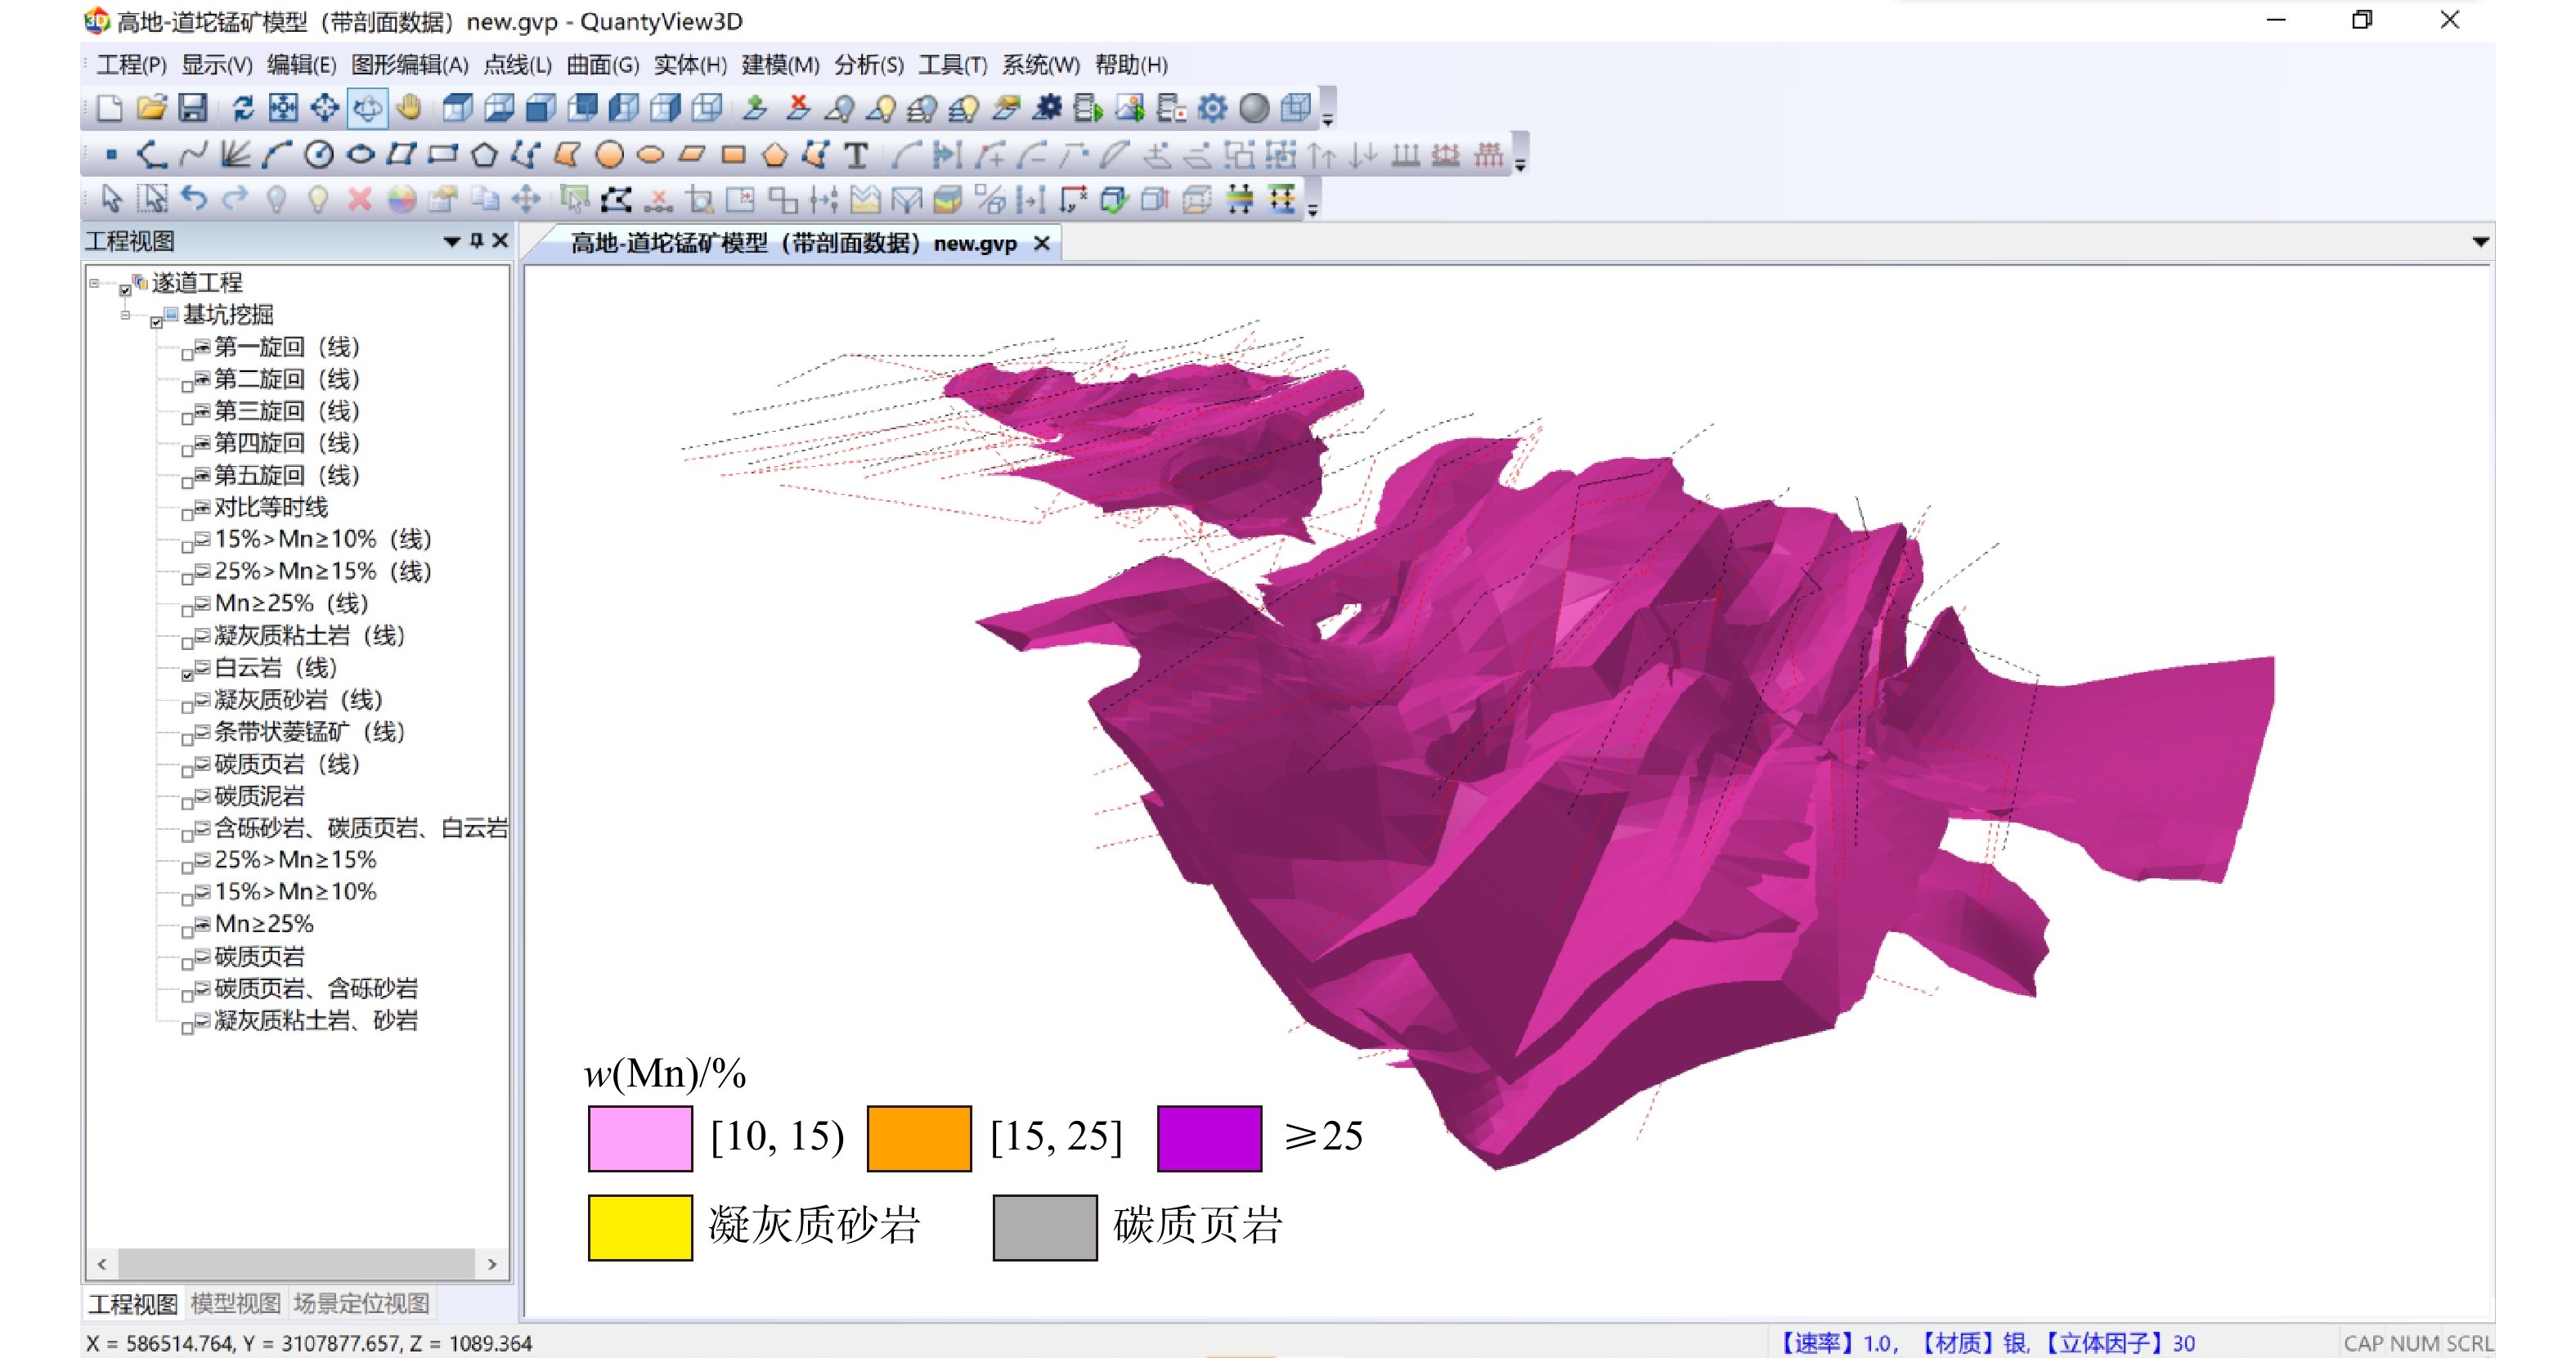
Task: Select the hand pan tool
Action: (408, 108)
